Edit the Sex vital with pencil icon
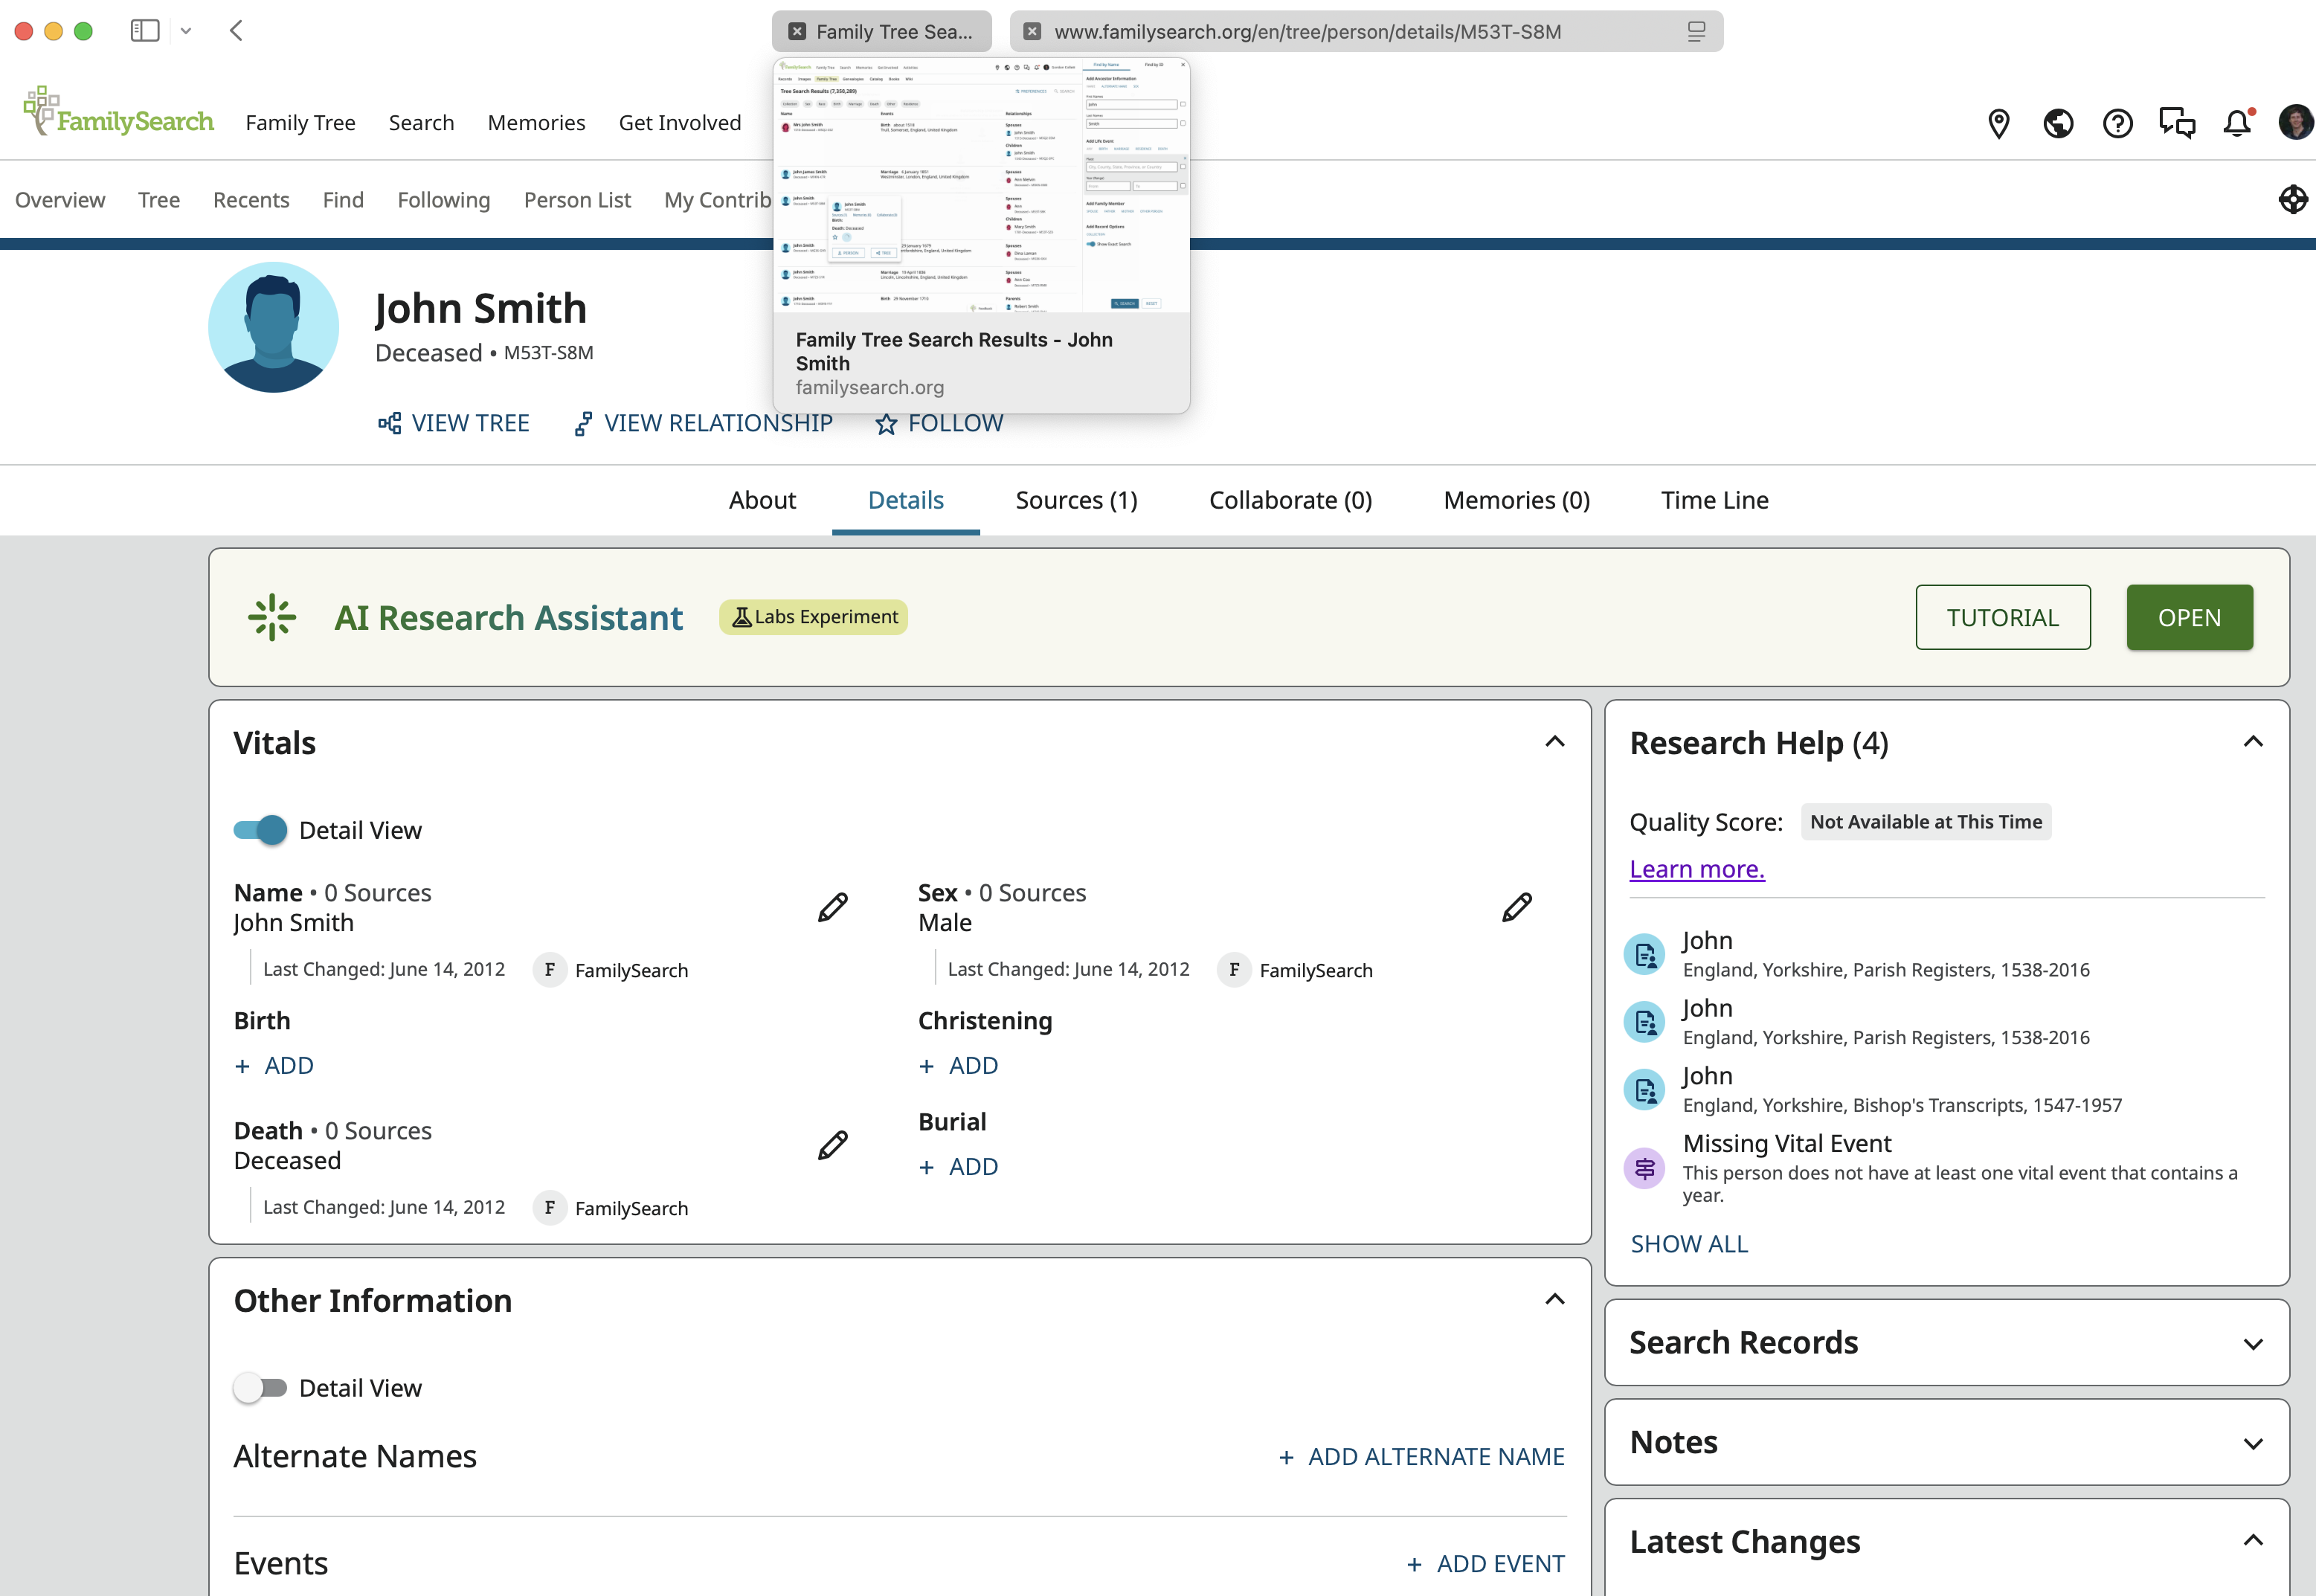 pyautogui.click(x=1516, y=907)
